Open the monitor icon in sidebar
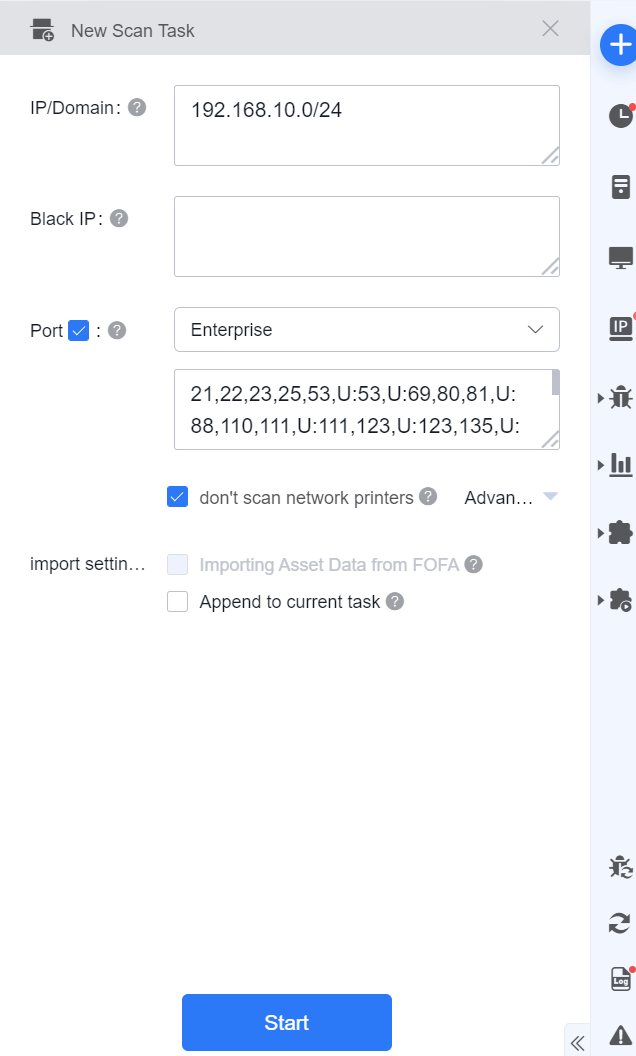The height and width of the screenshot is (1056, 636). click(620, 257)
